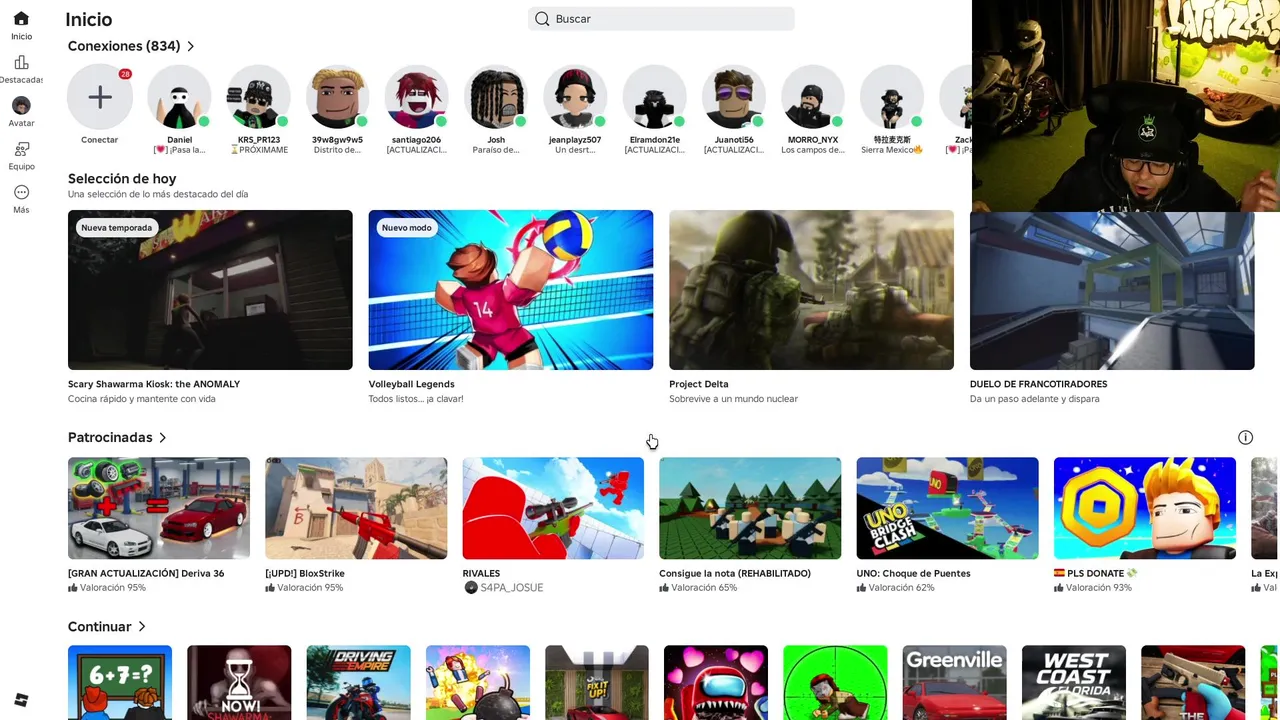Click Valoración 95% under Deriva 36
1280x720 pixels.
click(x=106, y=588)
